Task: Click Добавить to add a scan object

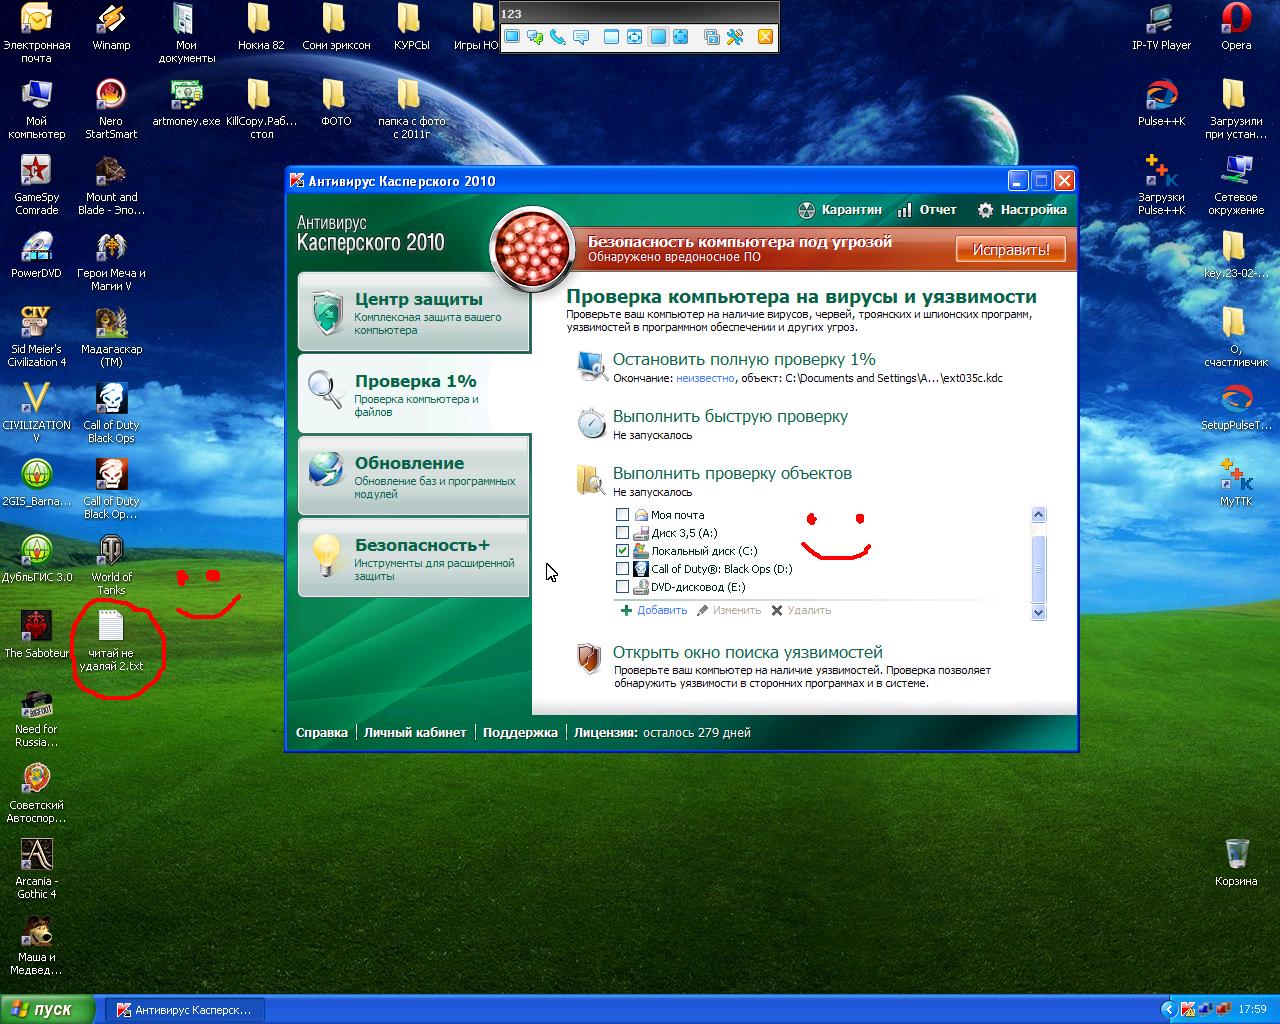Action: point(654,610)
